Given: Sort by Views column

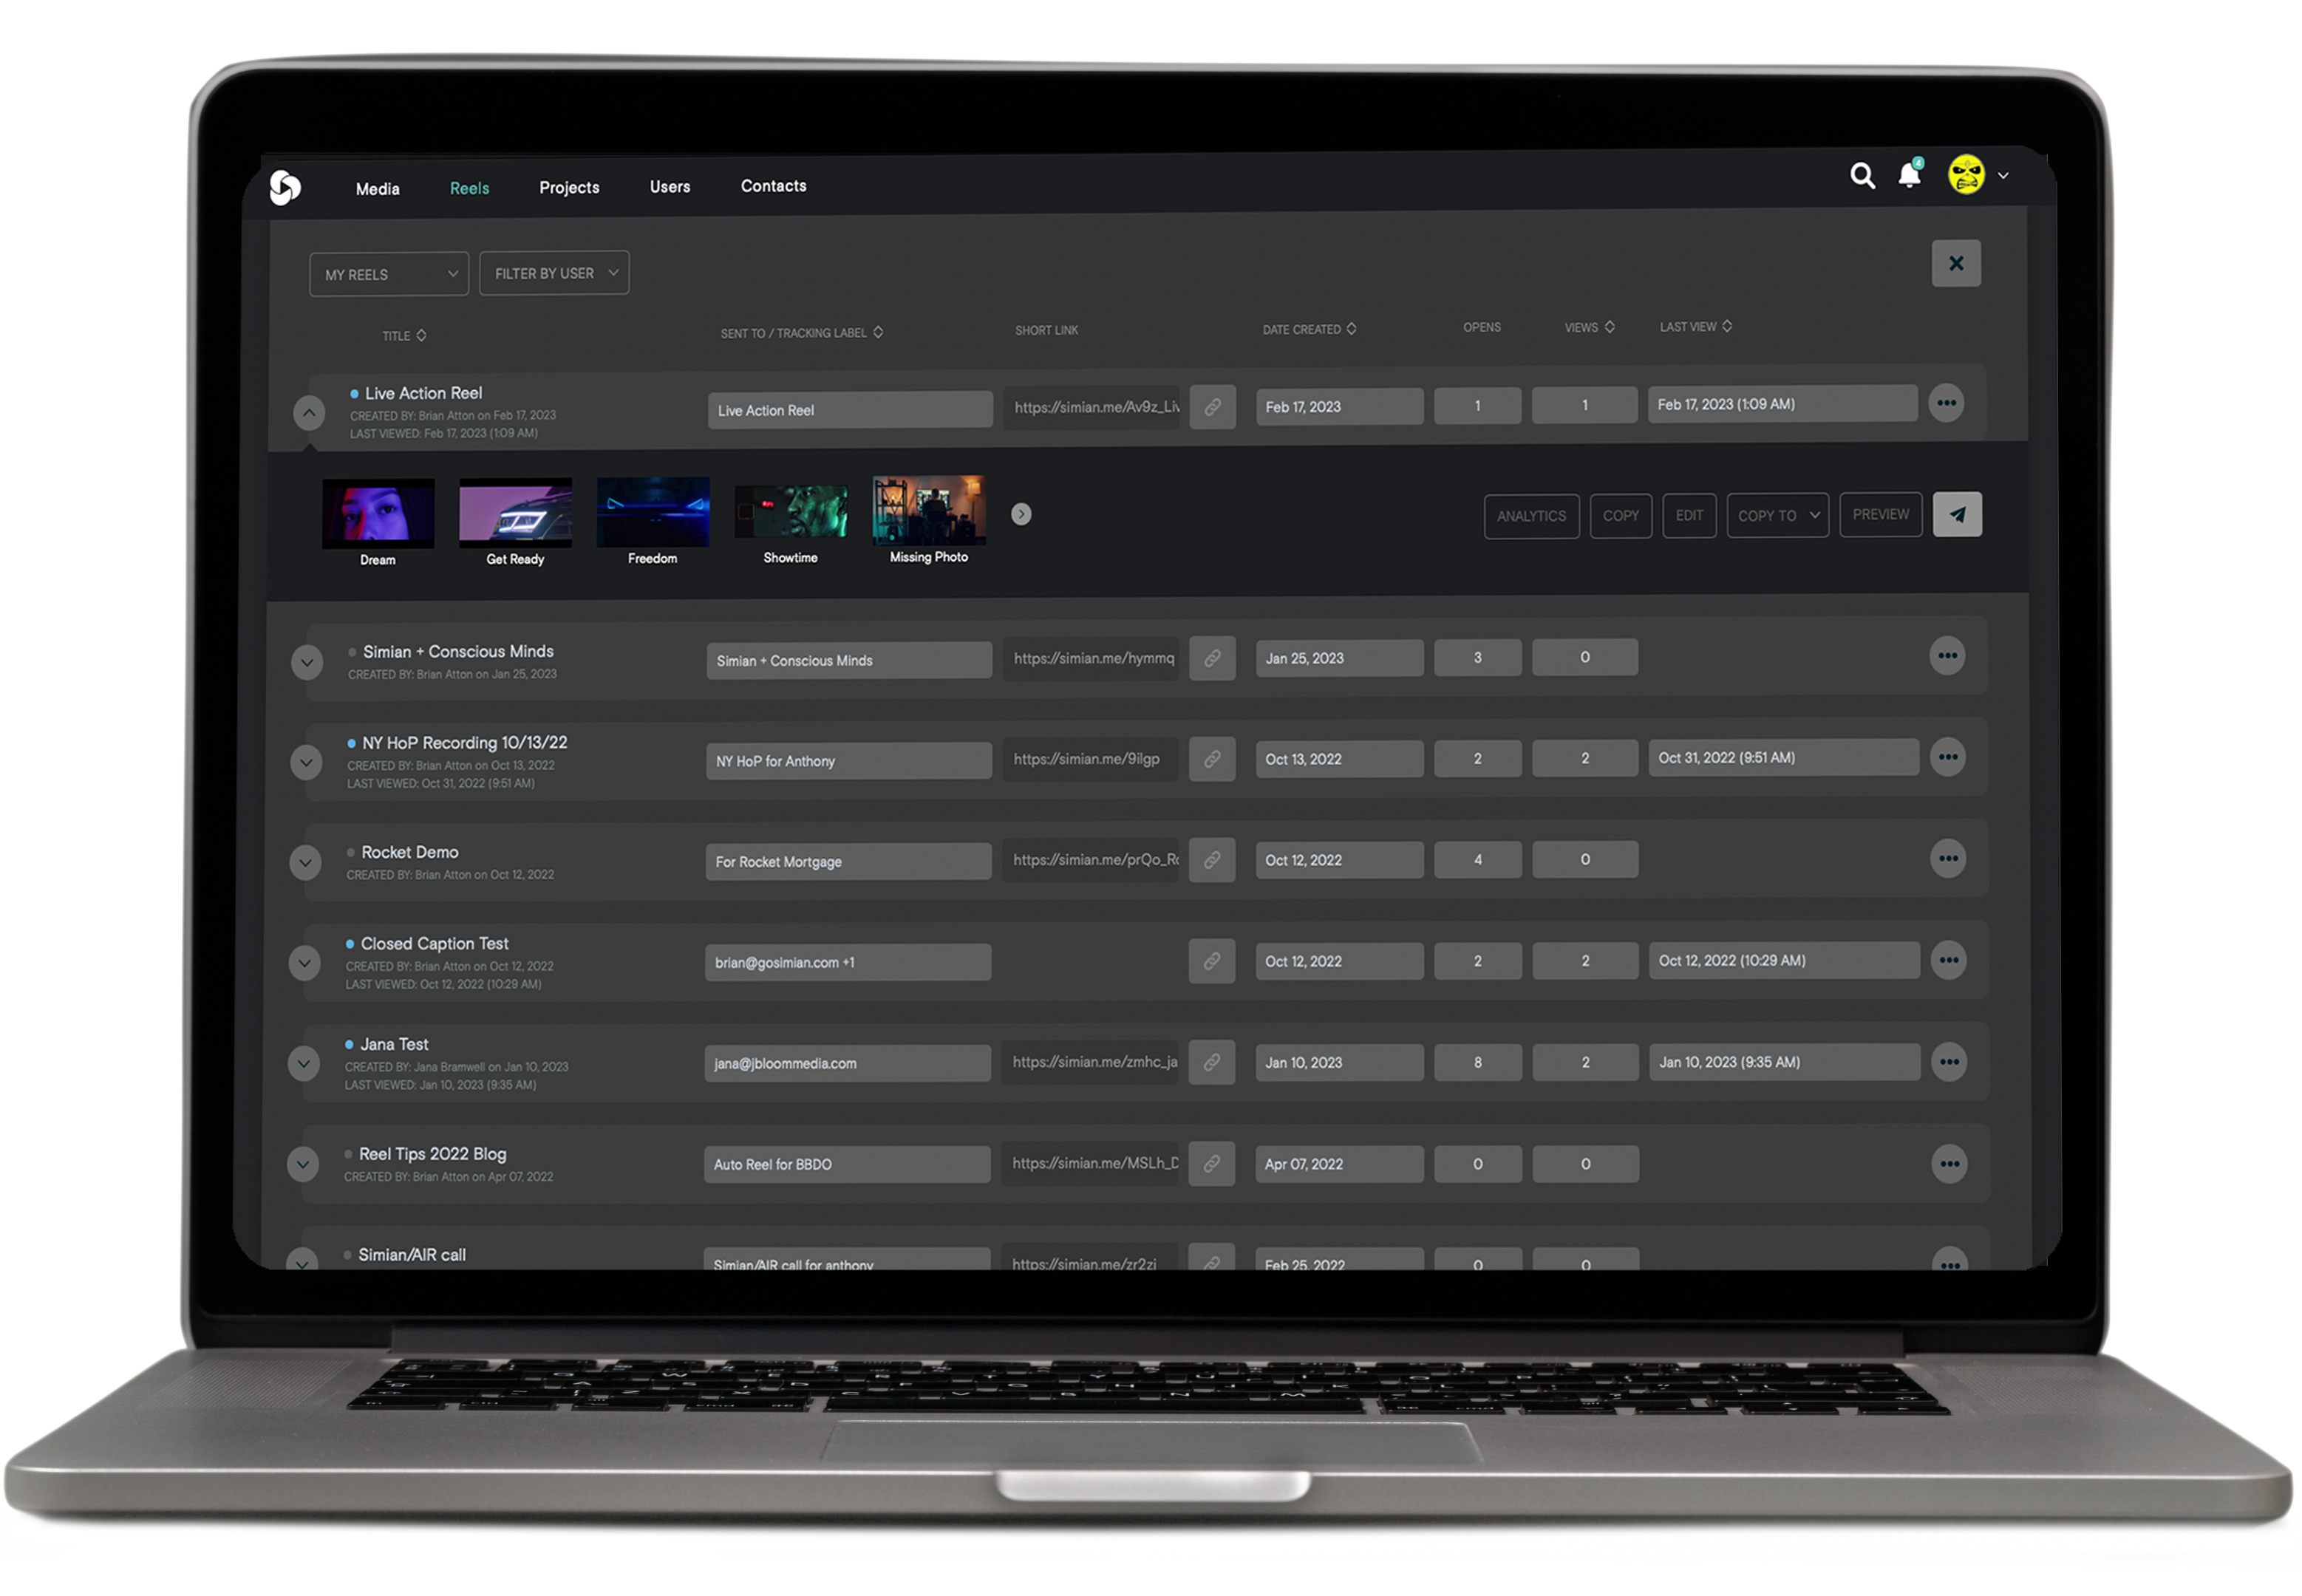Looking at the screenshot, I should click(1609, 327).
